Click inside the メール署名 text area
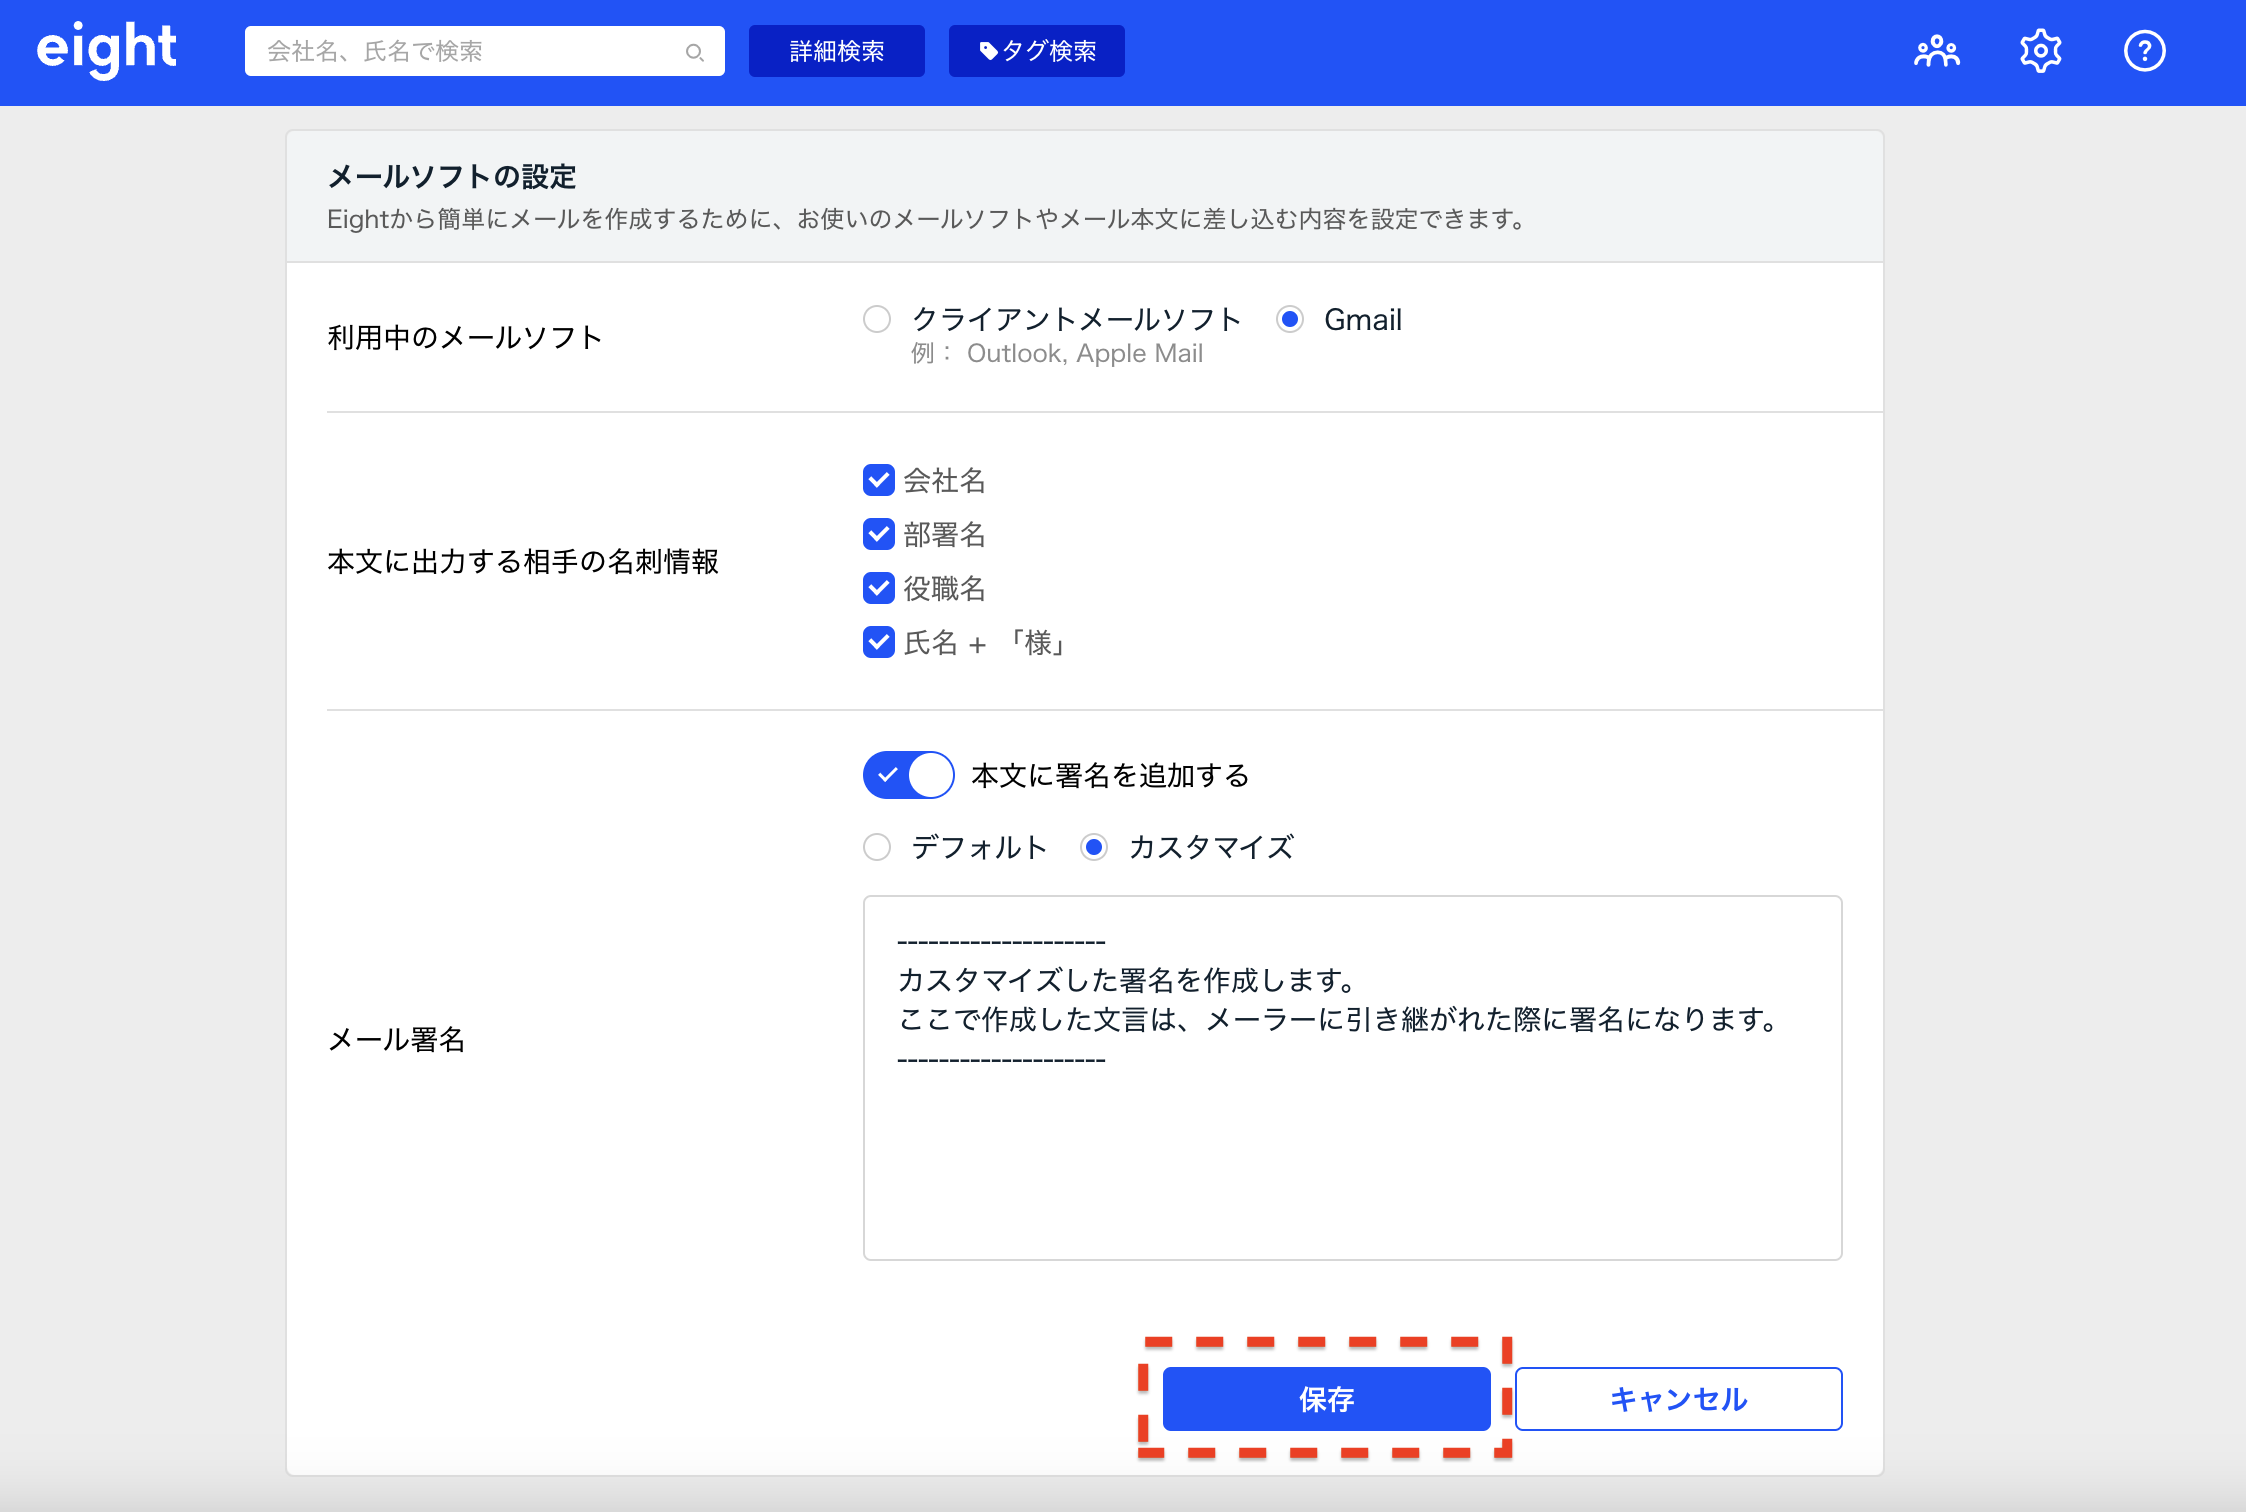This screenshot has height=1512, width=2246. (1352, 1150)
